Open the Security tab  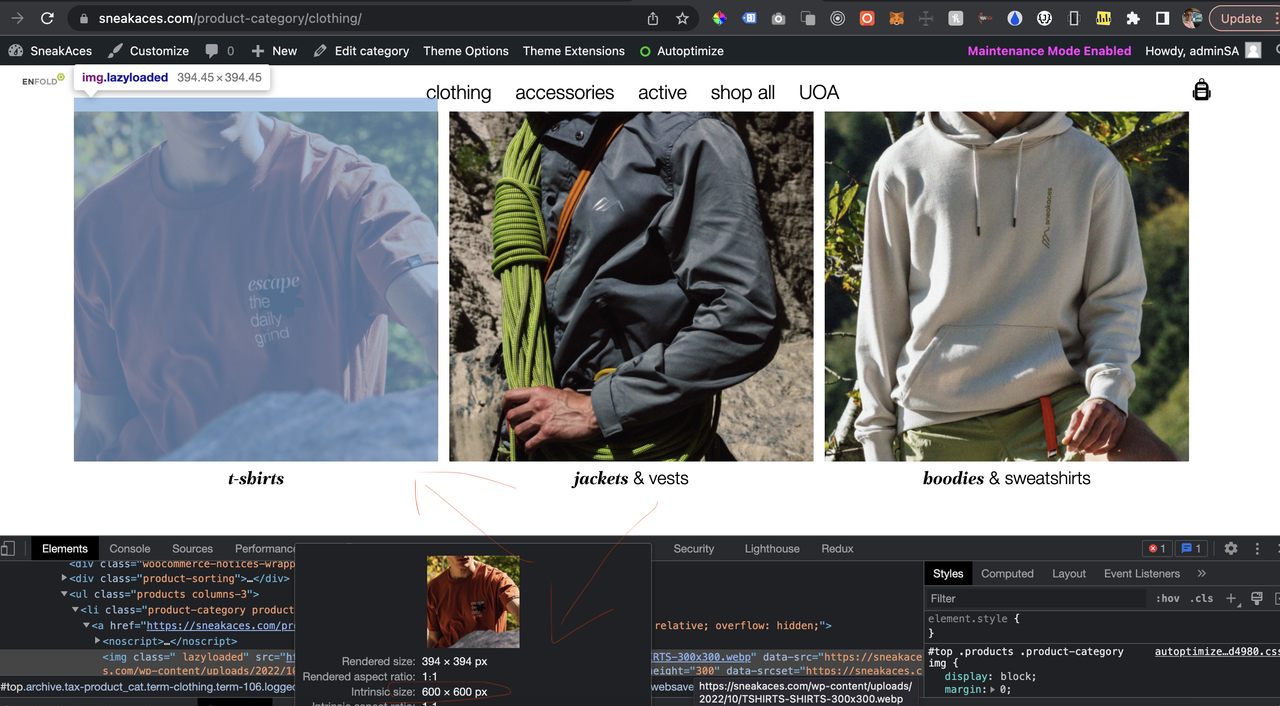point(694,548)
